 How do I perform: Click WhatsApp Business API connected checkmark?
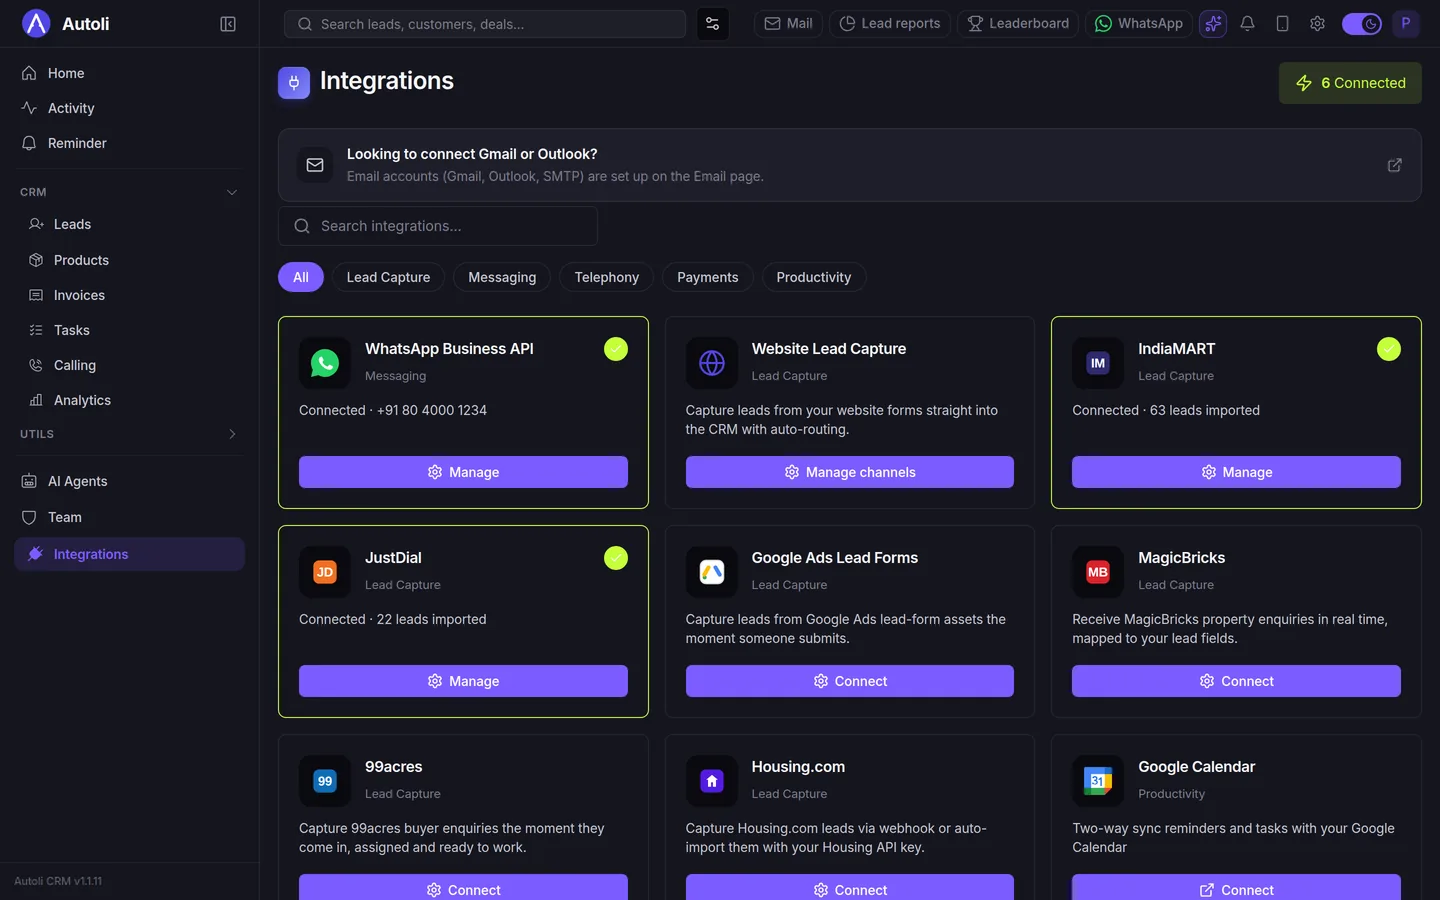point(616,349)
